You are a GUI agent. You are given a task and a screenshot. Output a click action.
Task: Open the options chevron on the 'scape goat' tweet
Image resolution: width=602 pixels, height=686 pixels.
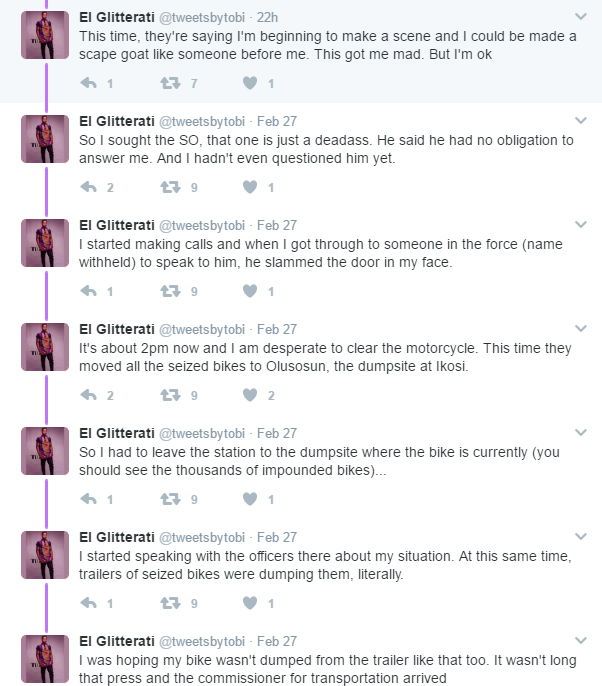click(x=581, y=17)
